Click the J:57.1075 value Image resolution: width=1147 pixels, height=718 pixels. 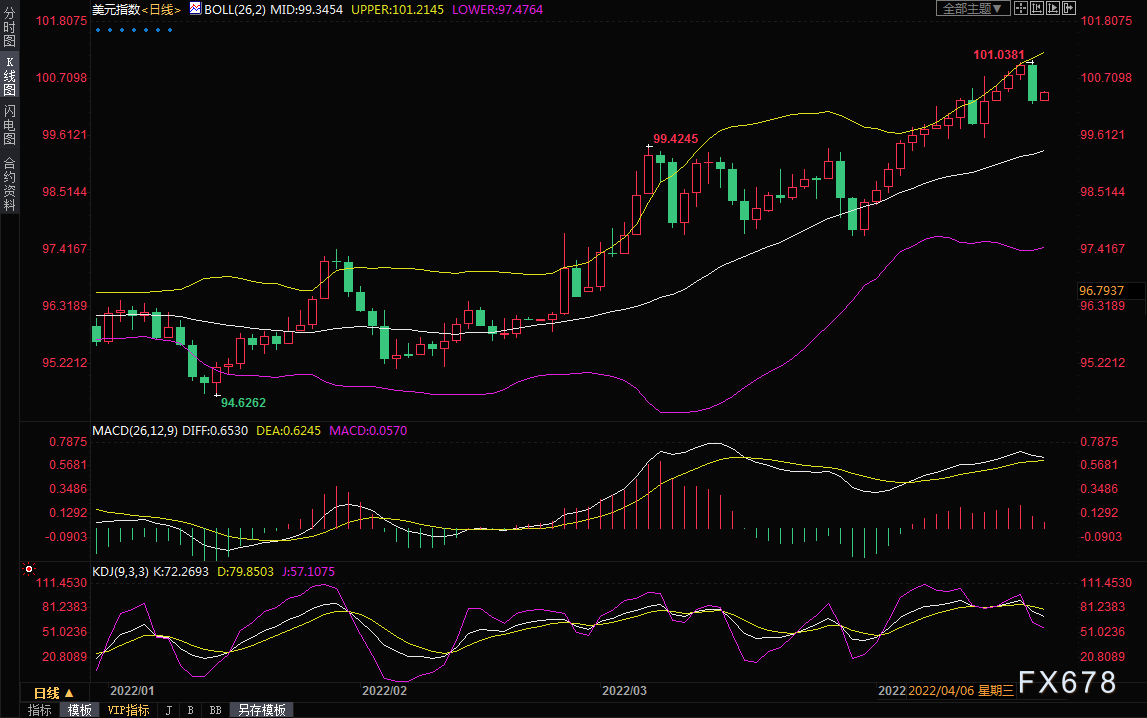coord(308,571)
